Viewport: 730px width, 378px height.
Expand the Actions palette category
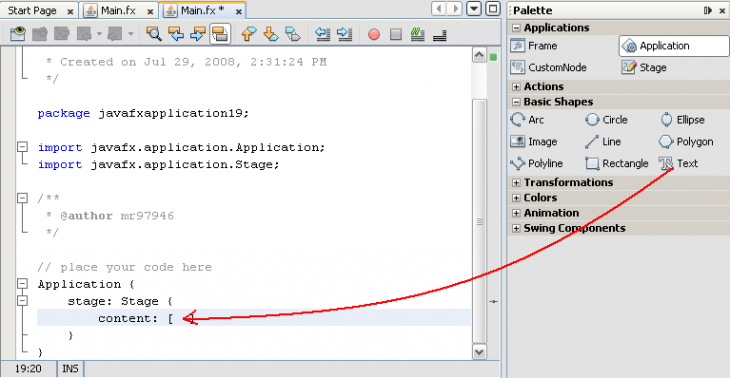click(x=516, y=87)
